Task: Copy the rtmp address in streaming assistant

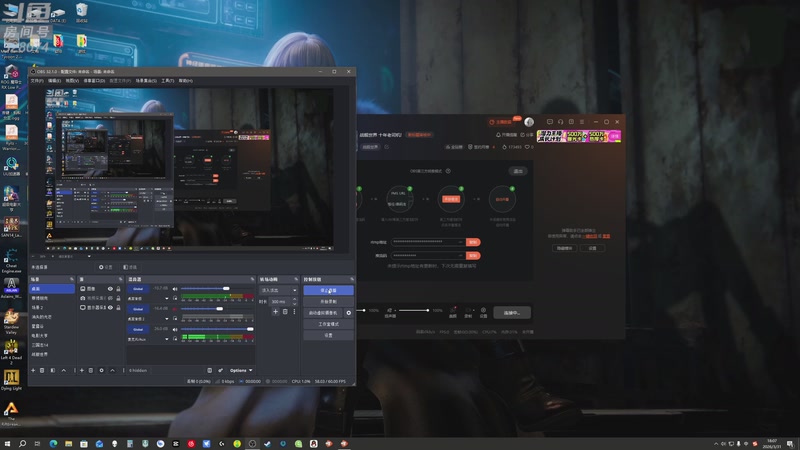Action: [x=473, y=242]
